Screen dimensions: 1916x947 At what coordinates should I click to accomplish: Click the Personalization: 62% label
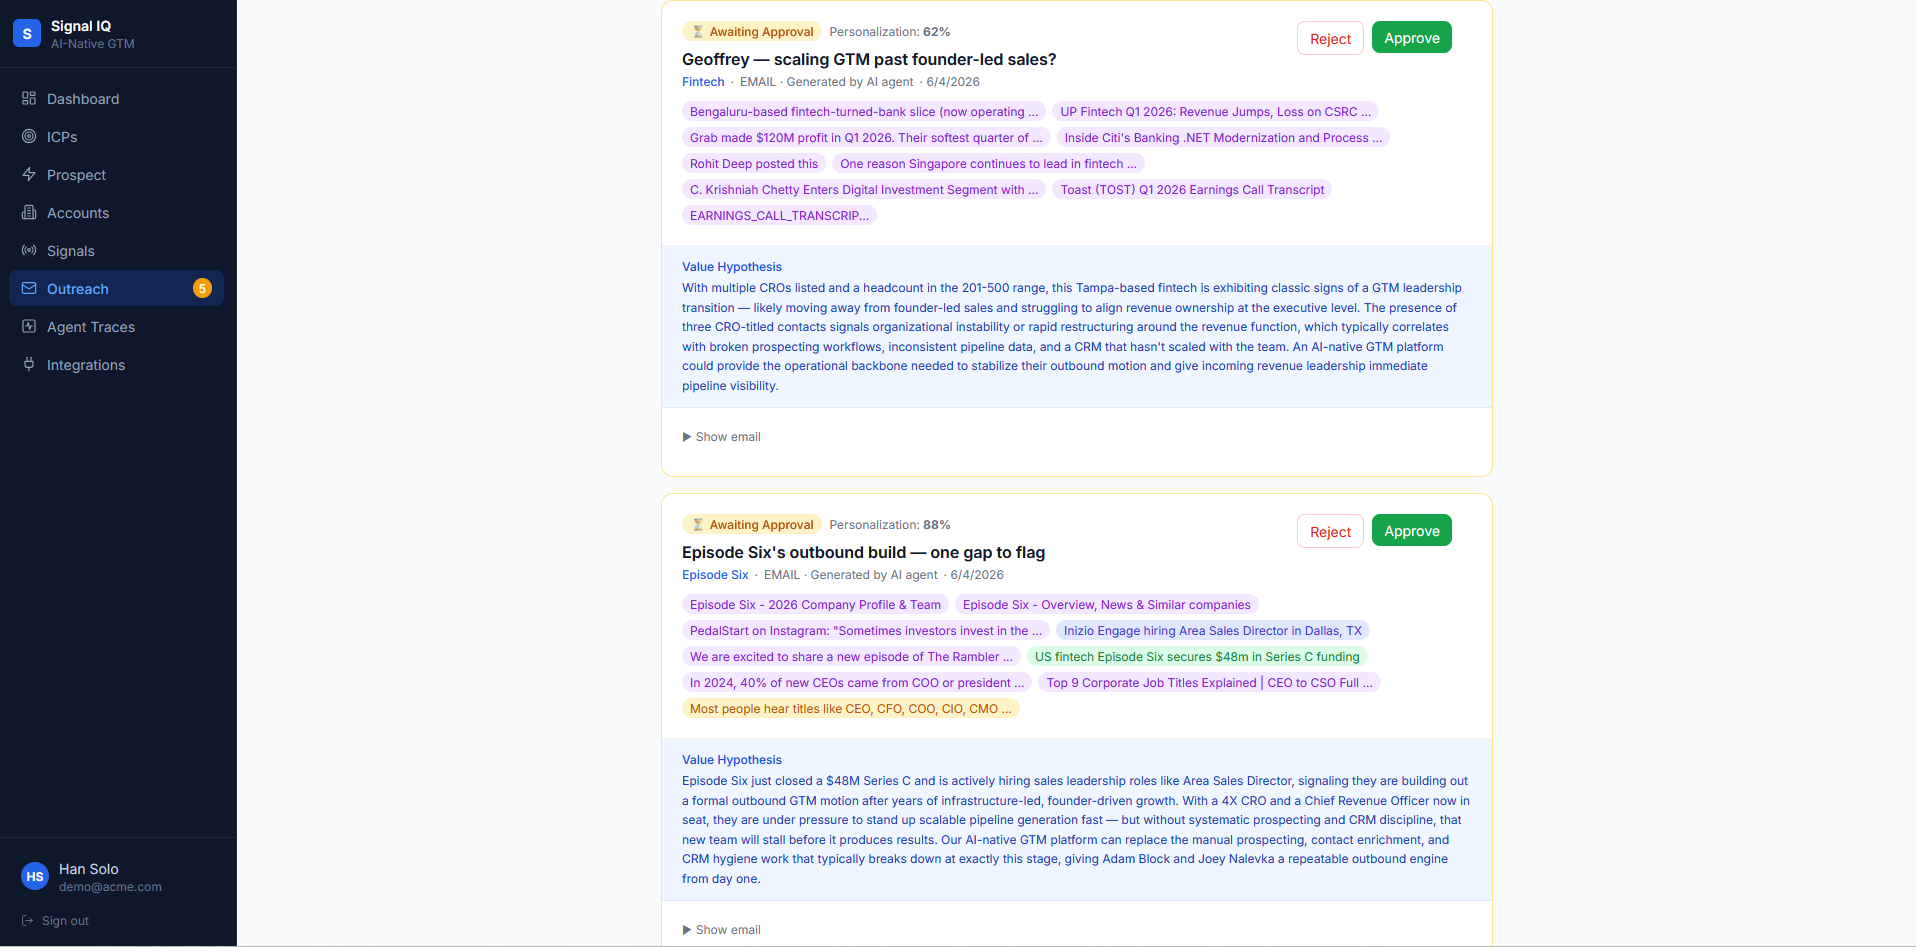889,32
